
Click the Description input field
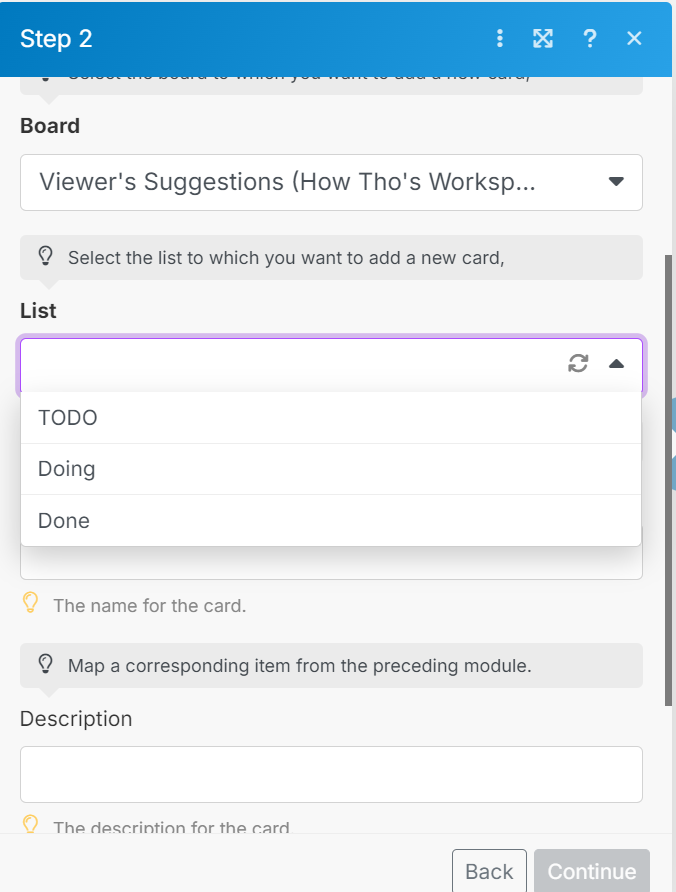coord(331,774)
